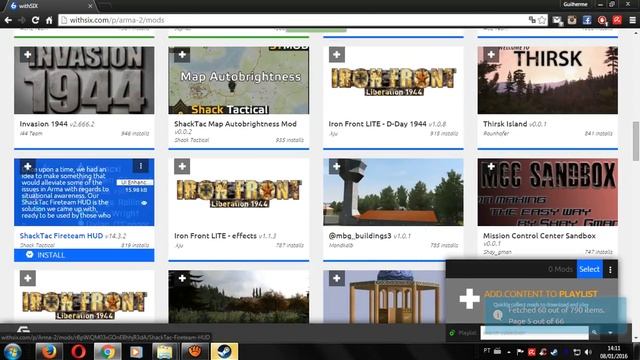Add @mbg_buildings3 with its plus icon
Viewport: 640px width, 360px height.
point(337,166)
